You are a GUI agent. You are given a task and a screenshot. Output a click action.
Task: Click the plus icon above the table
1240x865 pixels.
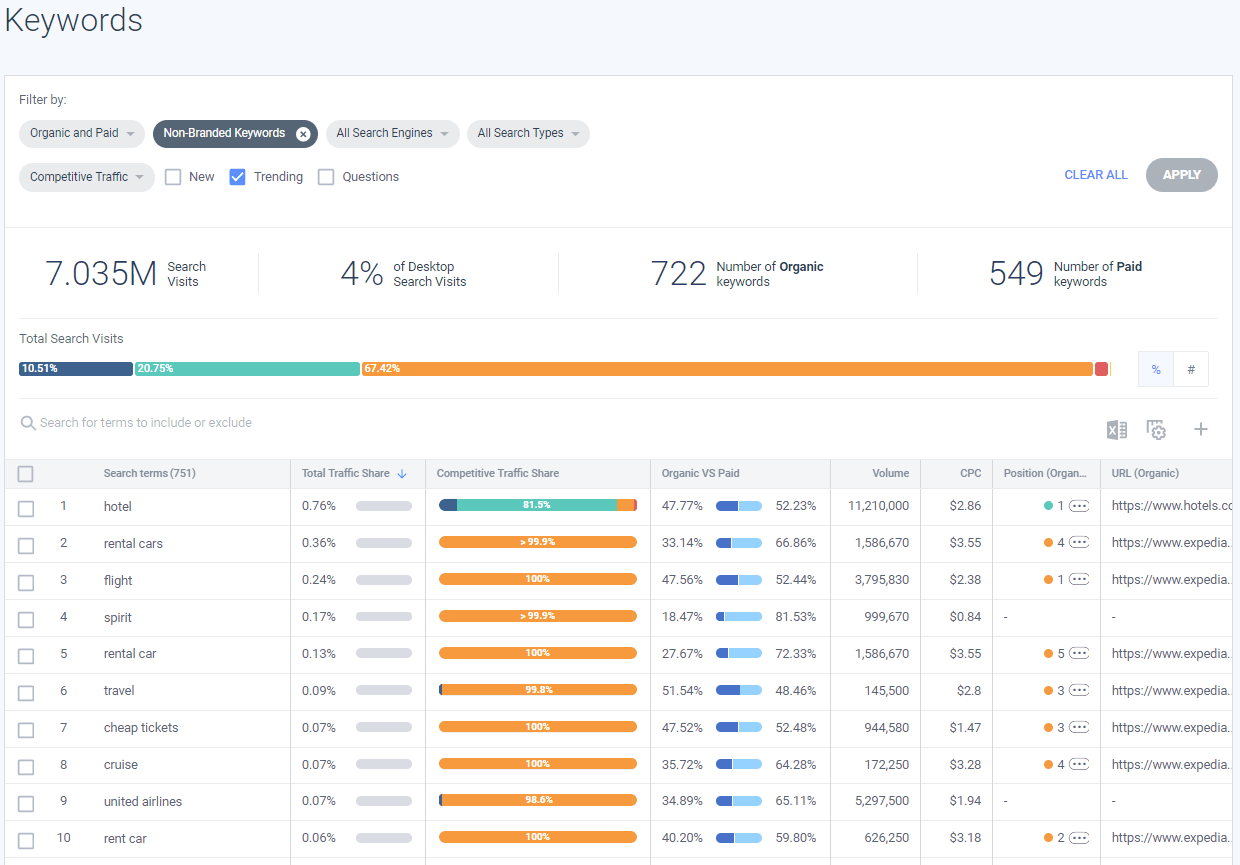1201,430
